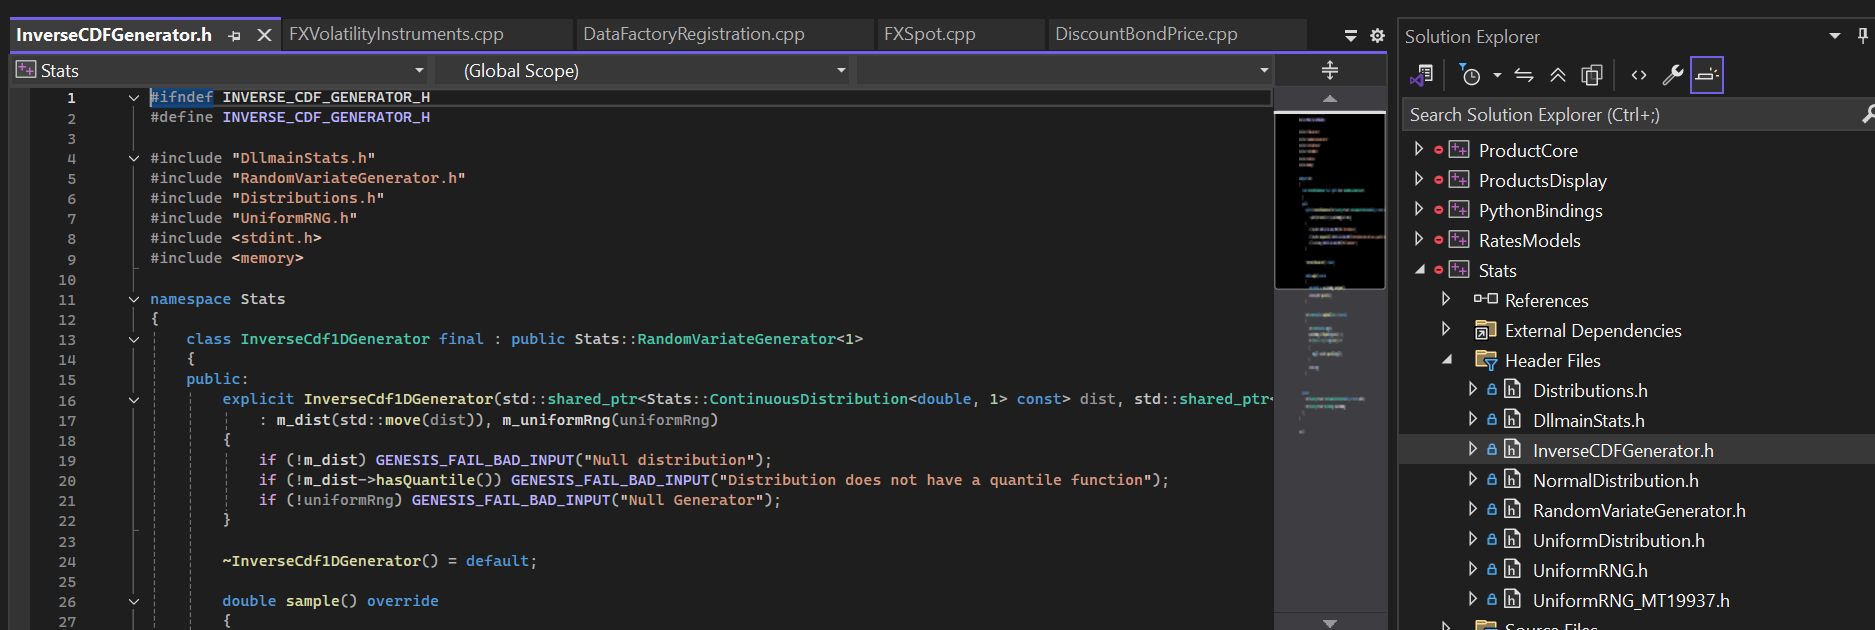The height and width of the screenshot is (630, 1875).
Task: Click the editor tab settings gear icon
Action: coord(1377,35)
